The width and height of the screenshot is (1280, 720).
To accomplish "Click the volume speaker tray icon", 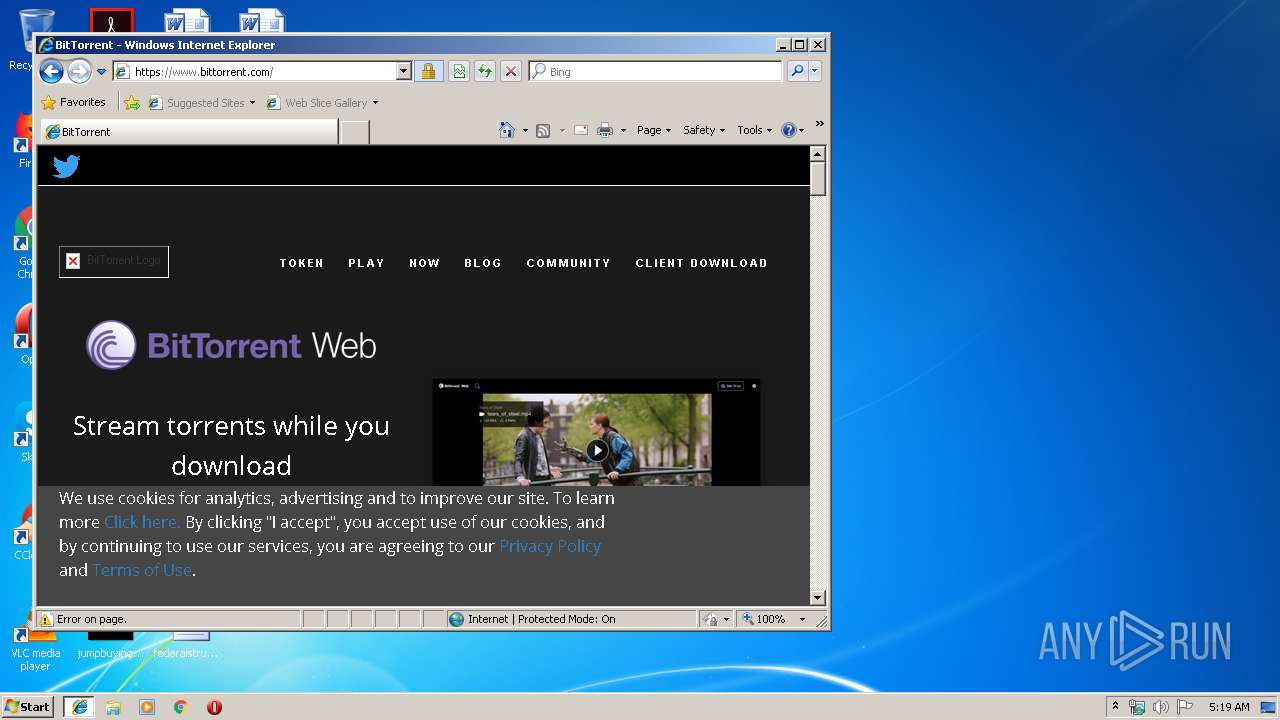I will (x=1161, y=707).
